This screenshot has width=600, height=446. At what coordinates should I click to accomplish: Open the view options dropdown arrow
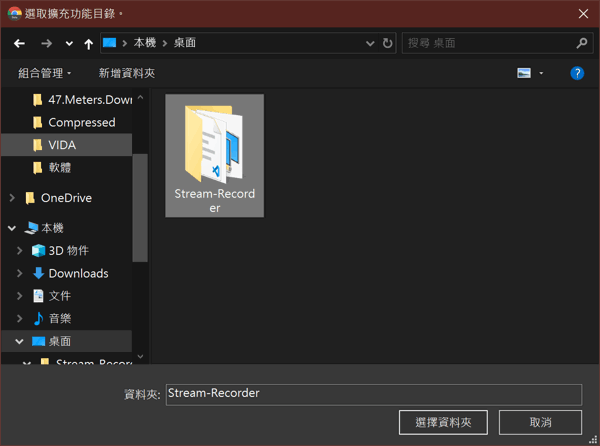541,73
